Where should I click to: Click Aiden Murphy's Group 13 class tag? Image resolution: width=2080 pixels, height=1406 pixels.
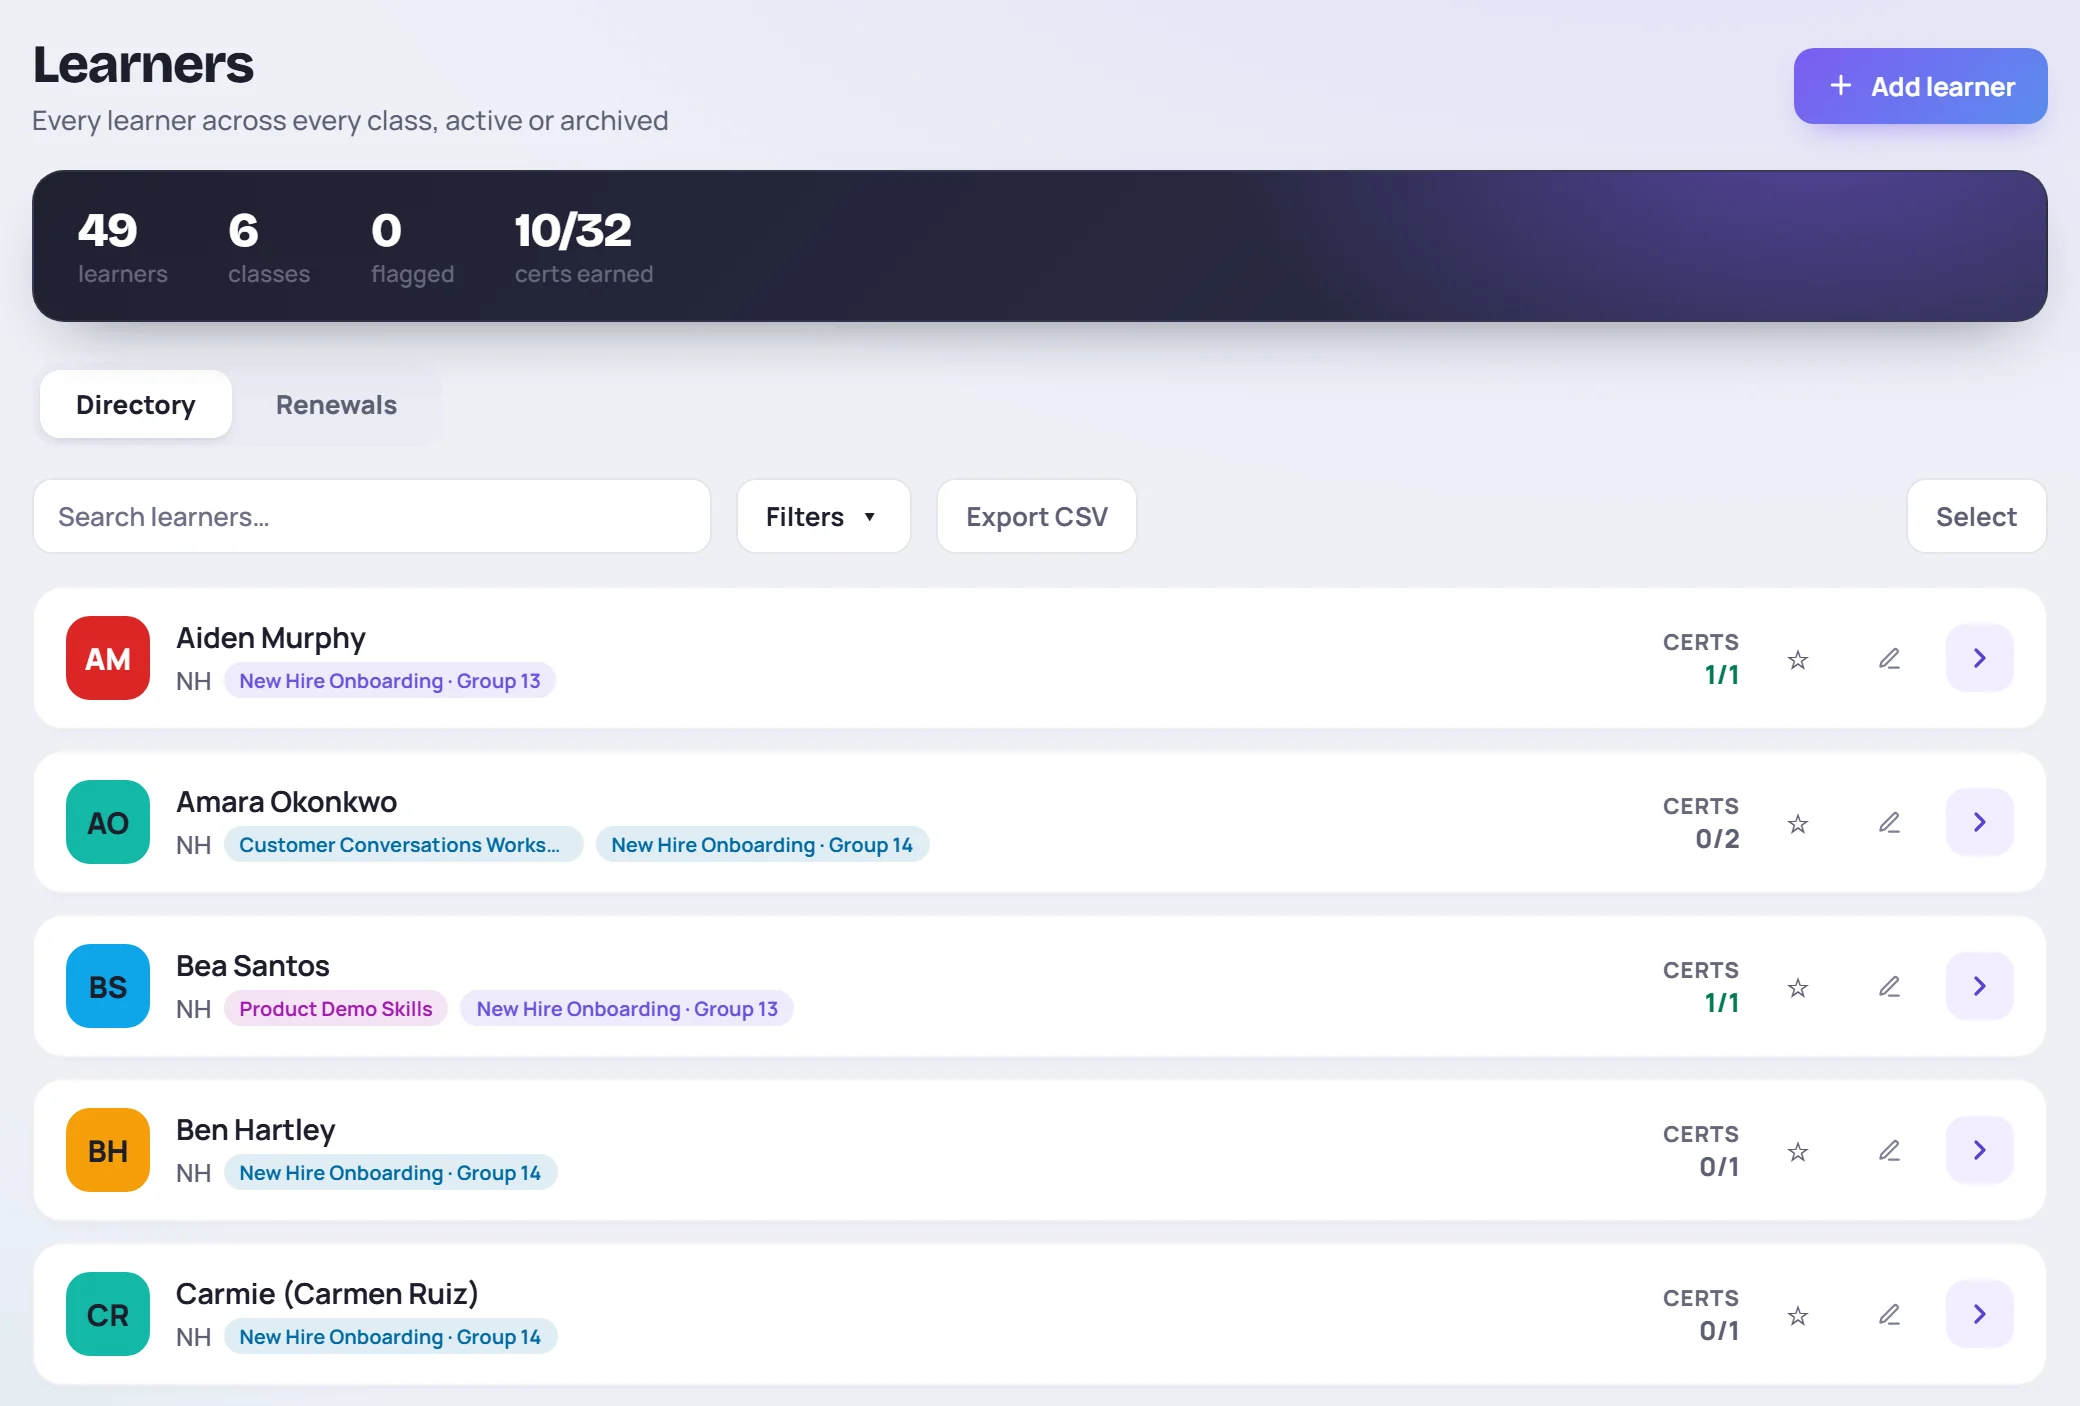point(390,681)
